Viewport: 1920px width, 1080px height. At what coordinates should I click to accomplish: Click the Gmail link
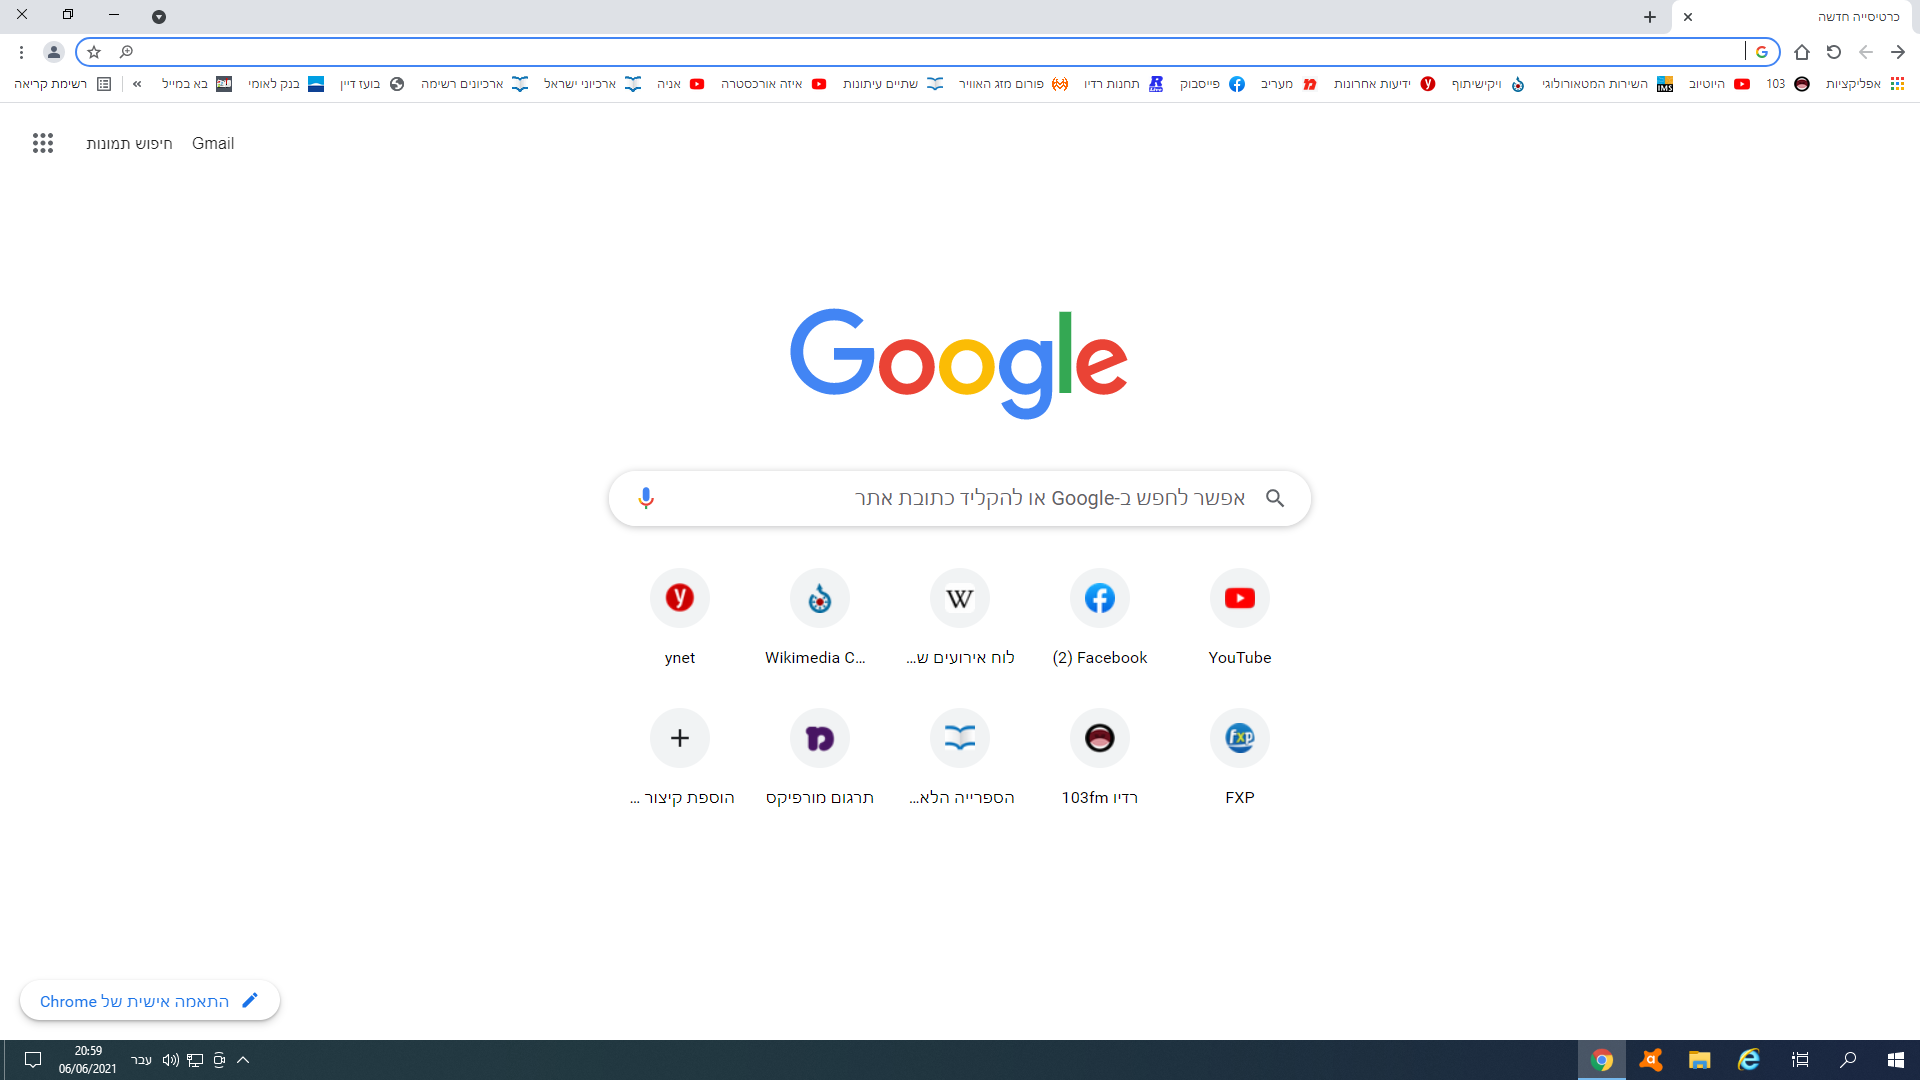[213, 143]
